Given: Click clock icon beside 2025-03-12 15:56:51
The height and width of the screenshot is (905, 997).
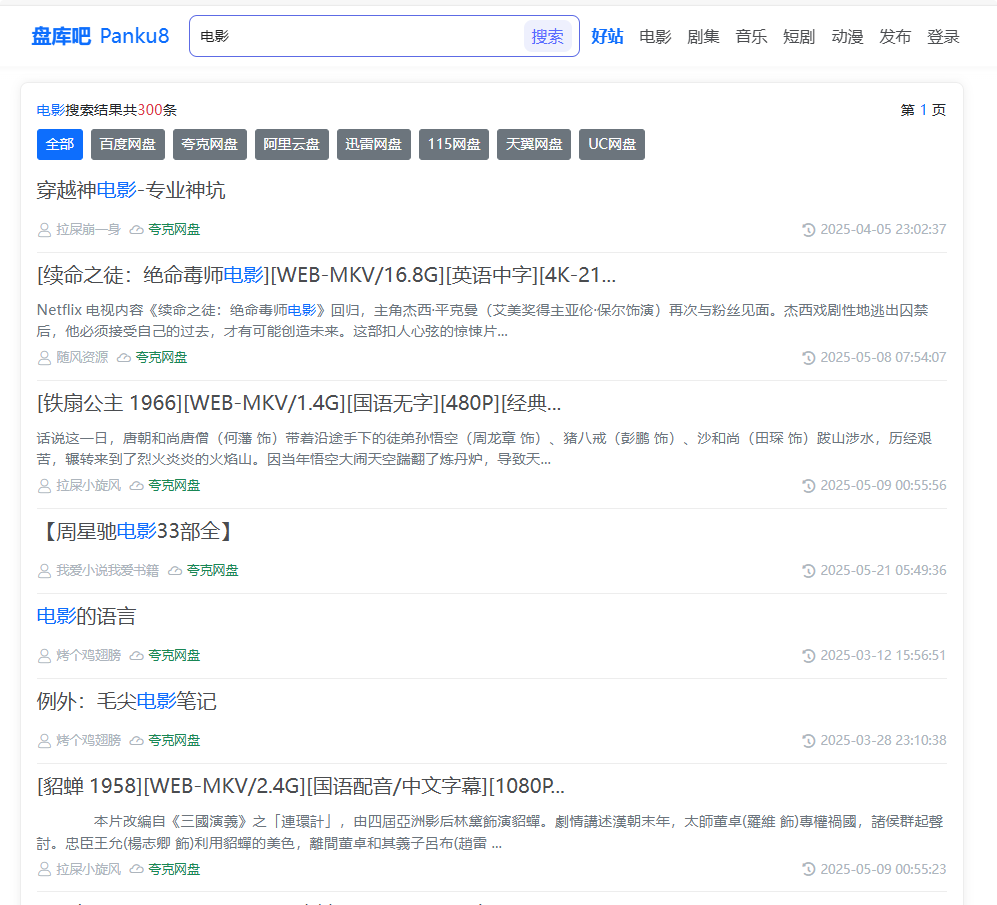Looking at the screenshot, I should [809, 656].
